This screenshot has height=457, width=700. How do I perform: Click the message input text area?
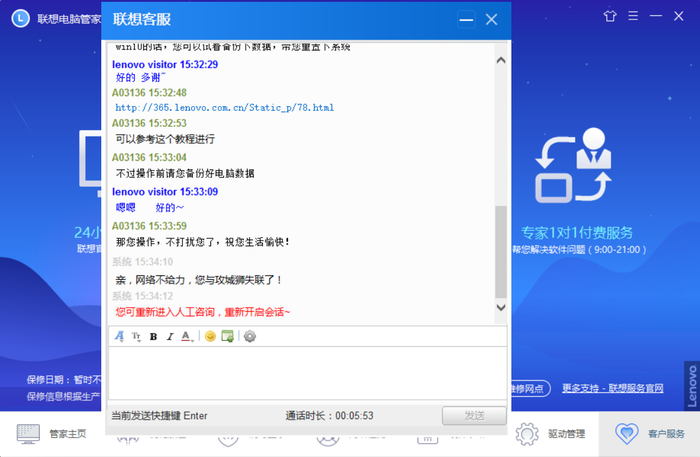click(x=307, y=372)
